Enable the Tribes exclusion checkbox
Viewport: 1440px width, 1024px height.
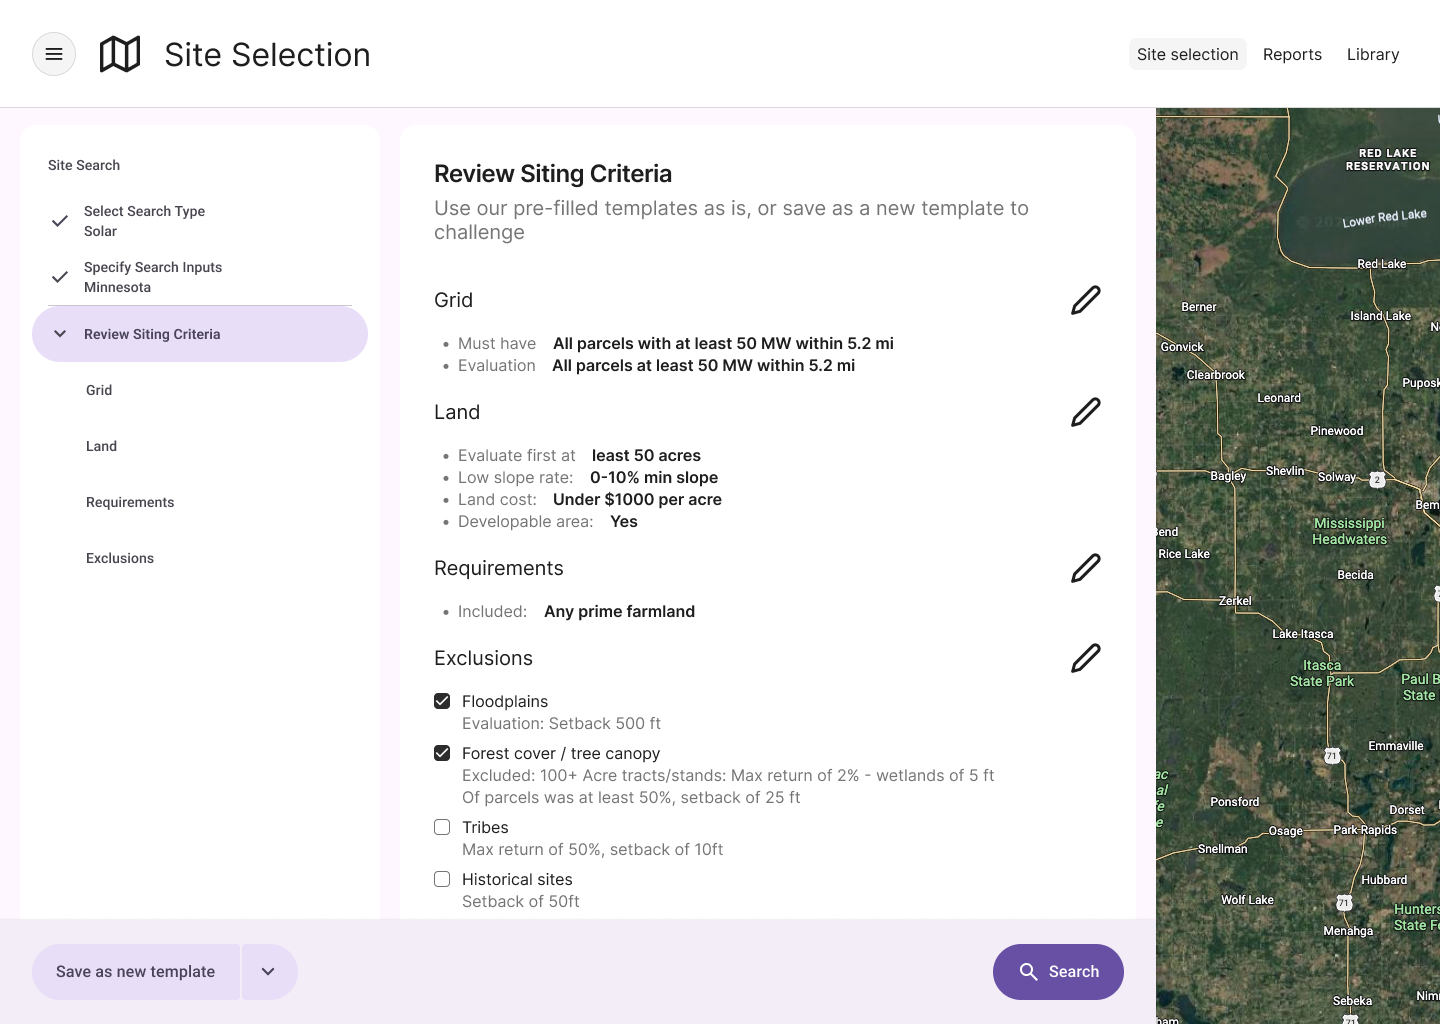pos(442,827)
